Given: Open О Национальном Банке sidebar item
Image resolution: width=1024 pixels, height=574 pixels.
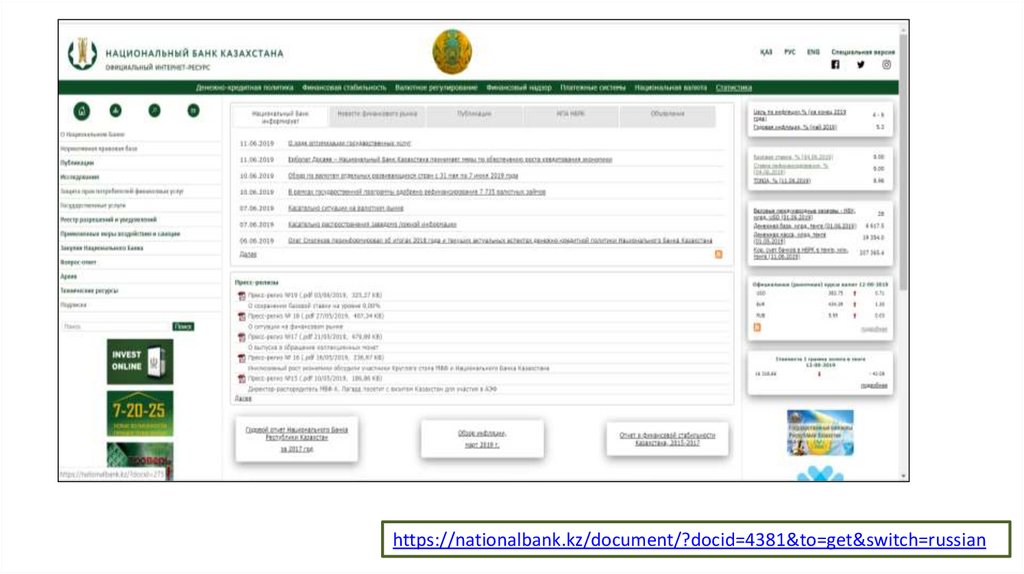Looking at the screenshot, I should (x=93, y=135).
